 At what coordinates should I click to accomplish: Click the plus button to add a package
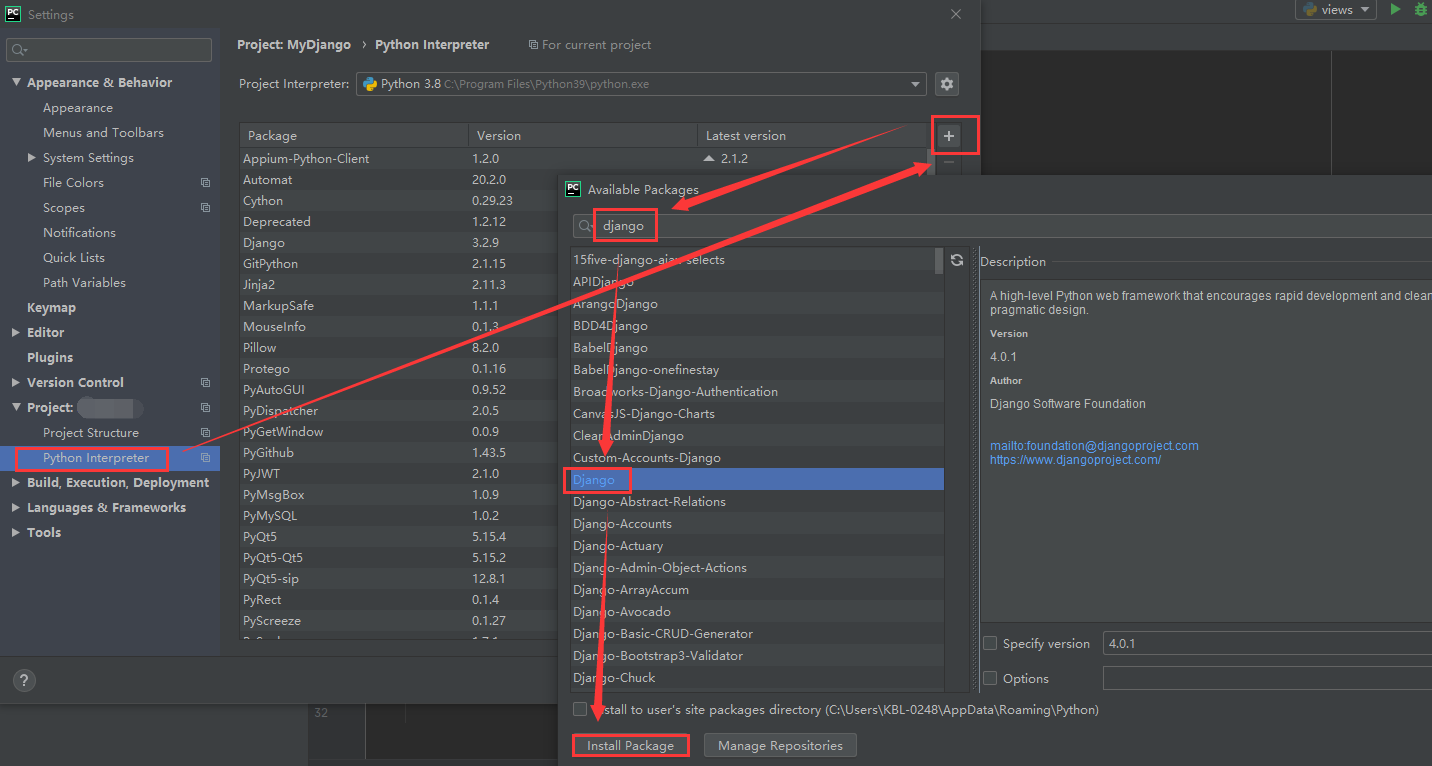click(949, 135)
